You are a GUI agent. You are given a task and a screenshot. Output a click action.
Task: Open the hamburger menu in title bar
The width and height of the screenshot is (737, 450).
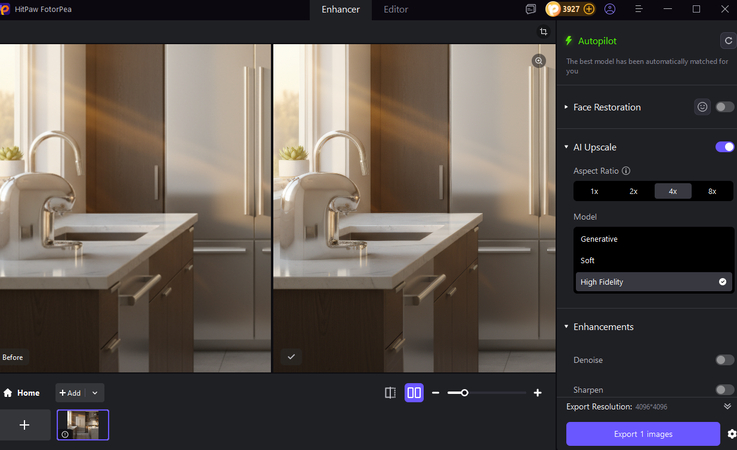(x=638, y=9)
